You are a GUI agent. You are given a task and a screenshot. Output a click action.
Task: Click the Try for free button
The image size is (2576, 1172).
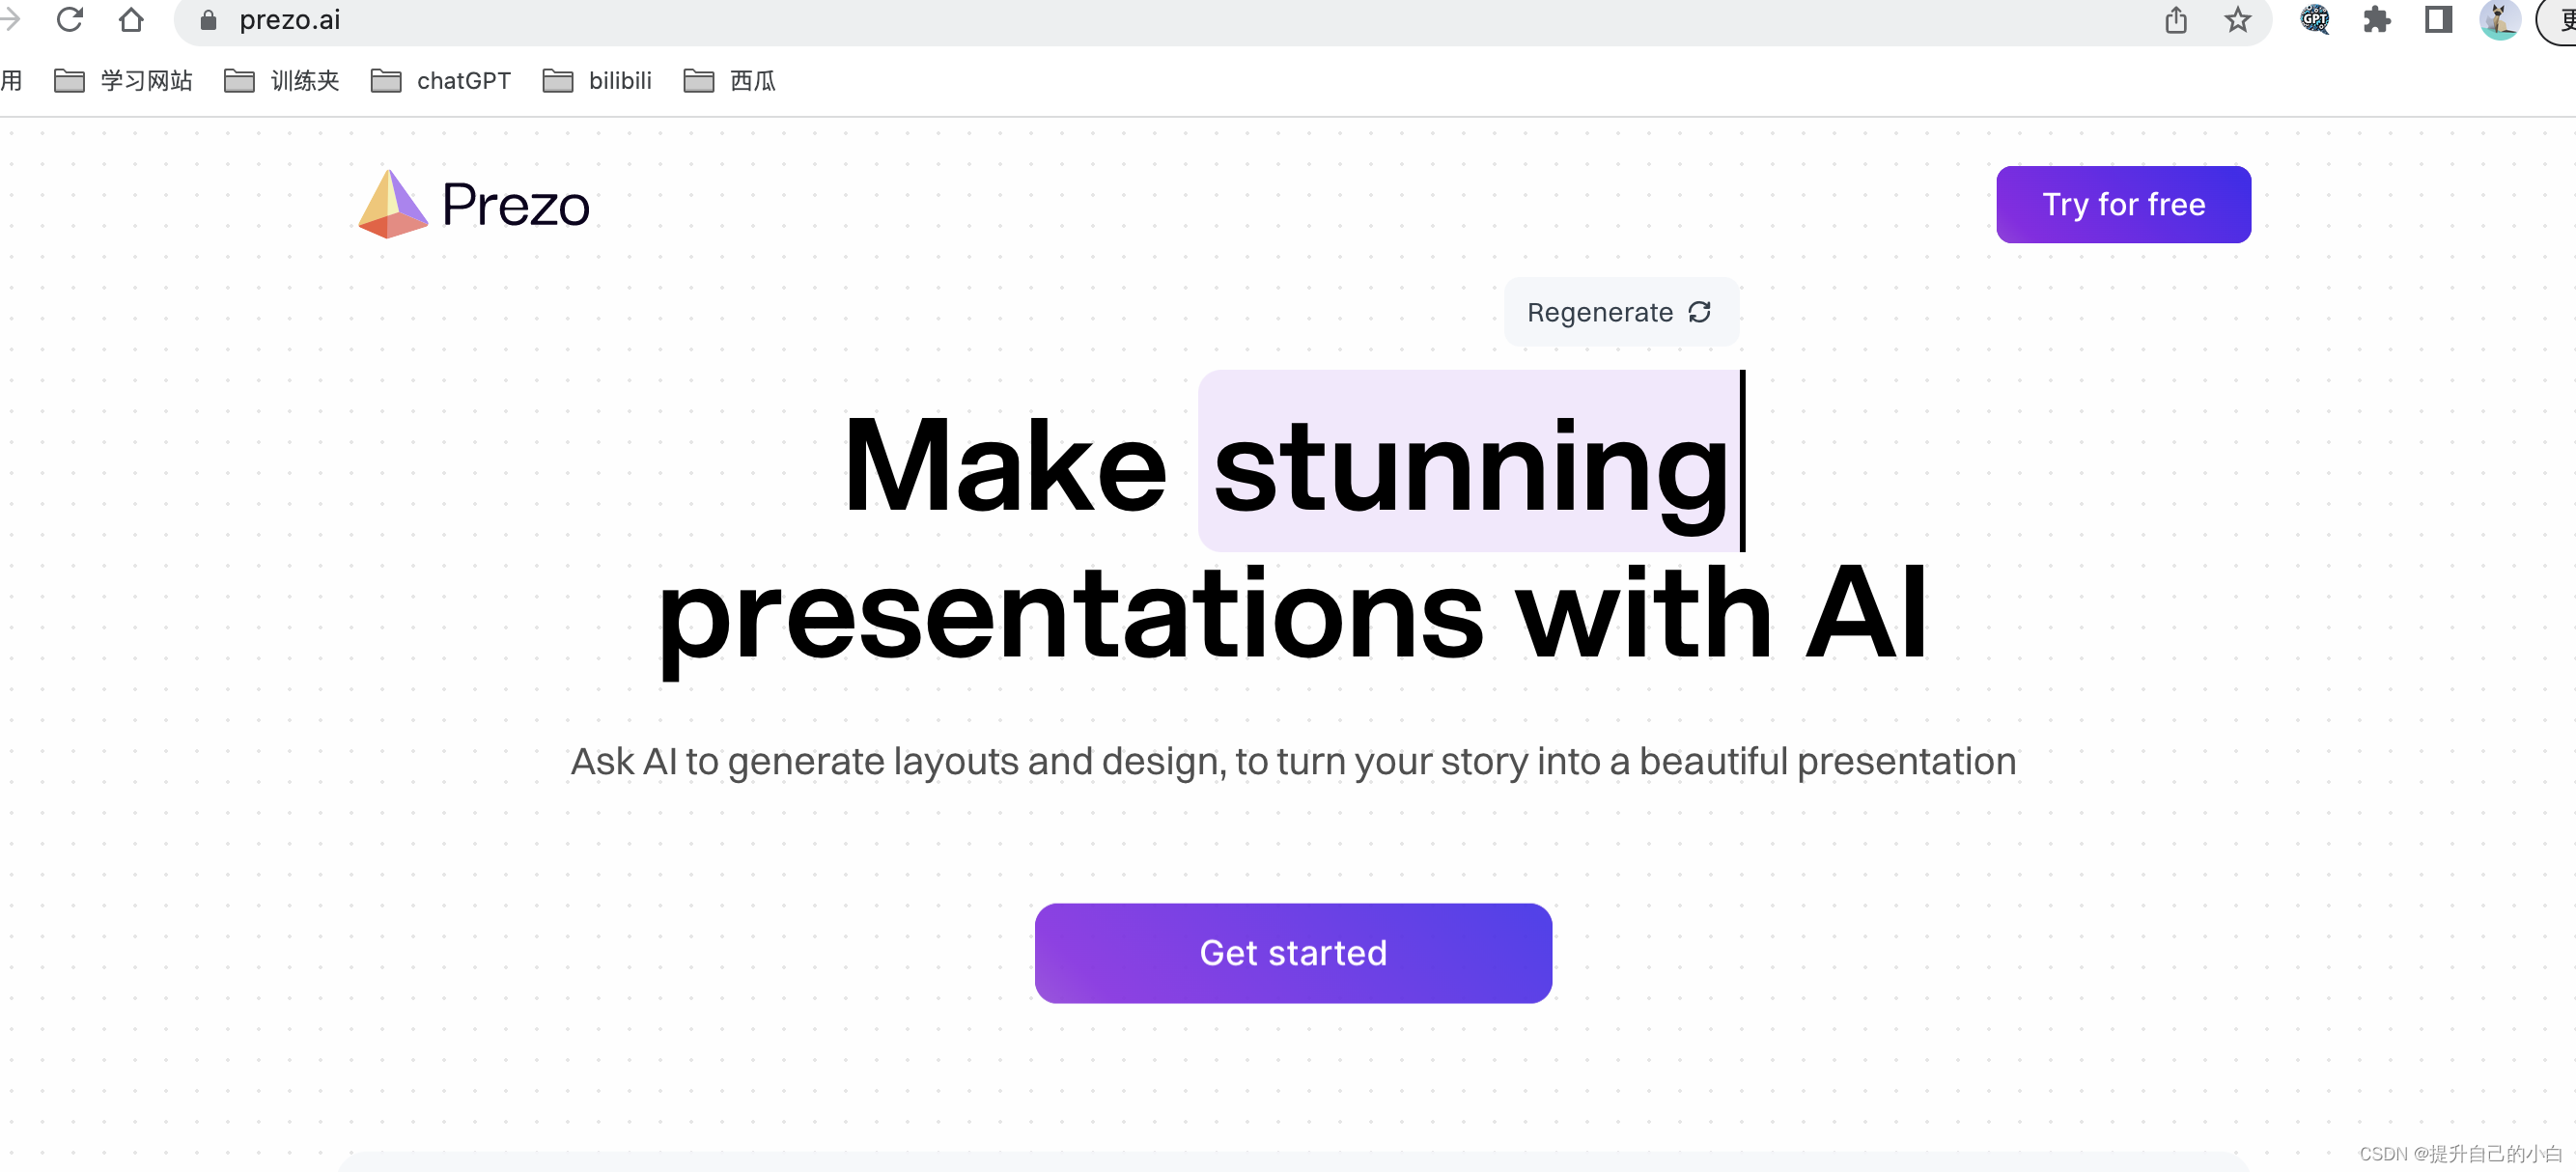2122,204
